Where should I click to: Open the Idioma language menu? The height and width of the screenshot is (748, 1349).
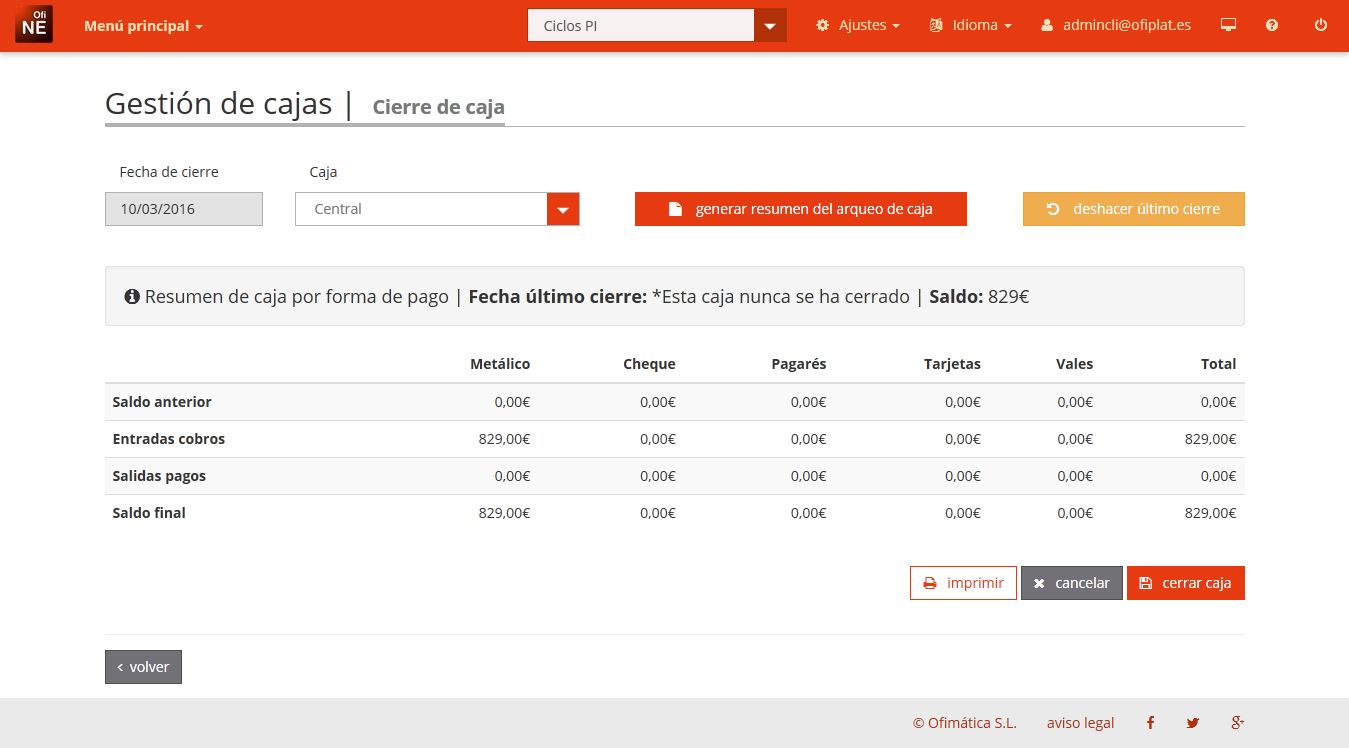coord(971,26)
